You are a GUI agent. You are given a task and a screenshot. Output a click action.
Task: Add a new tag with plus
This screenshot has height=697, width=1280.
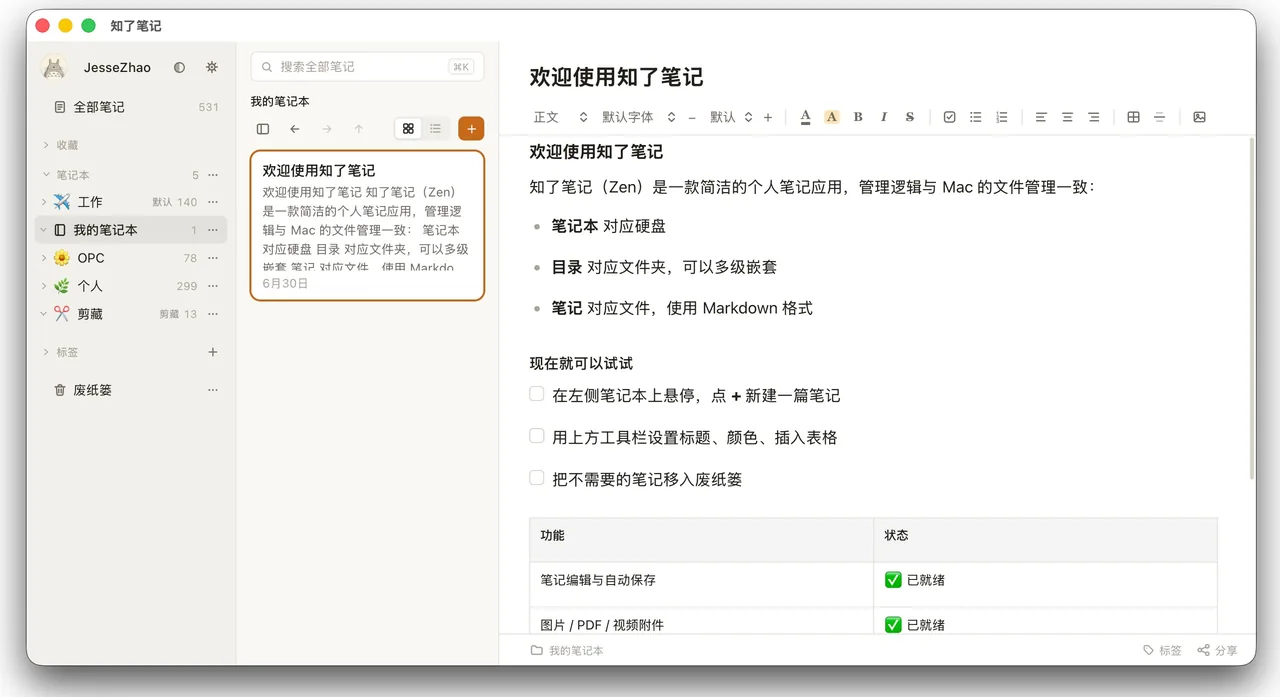pyautogui.click(x=212, y=352)
